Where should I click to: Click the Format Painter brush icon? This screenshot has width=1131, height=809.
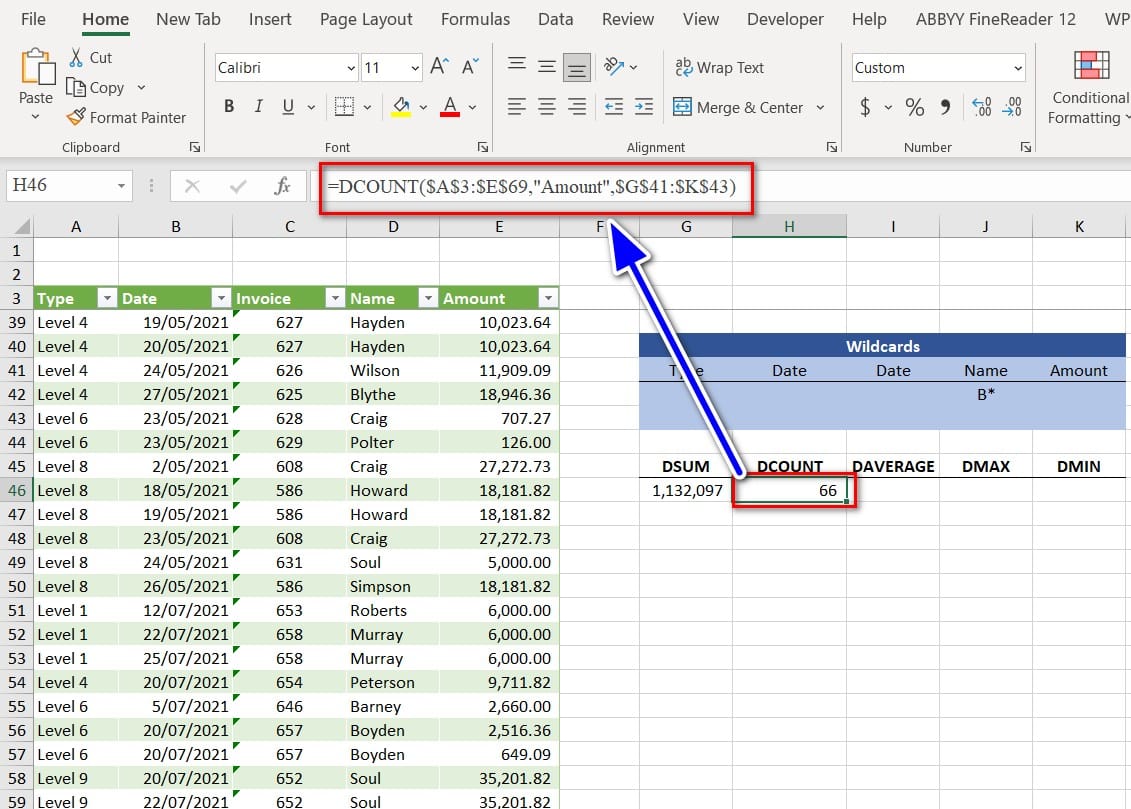[x=76, y=117]
